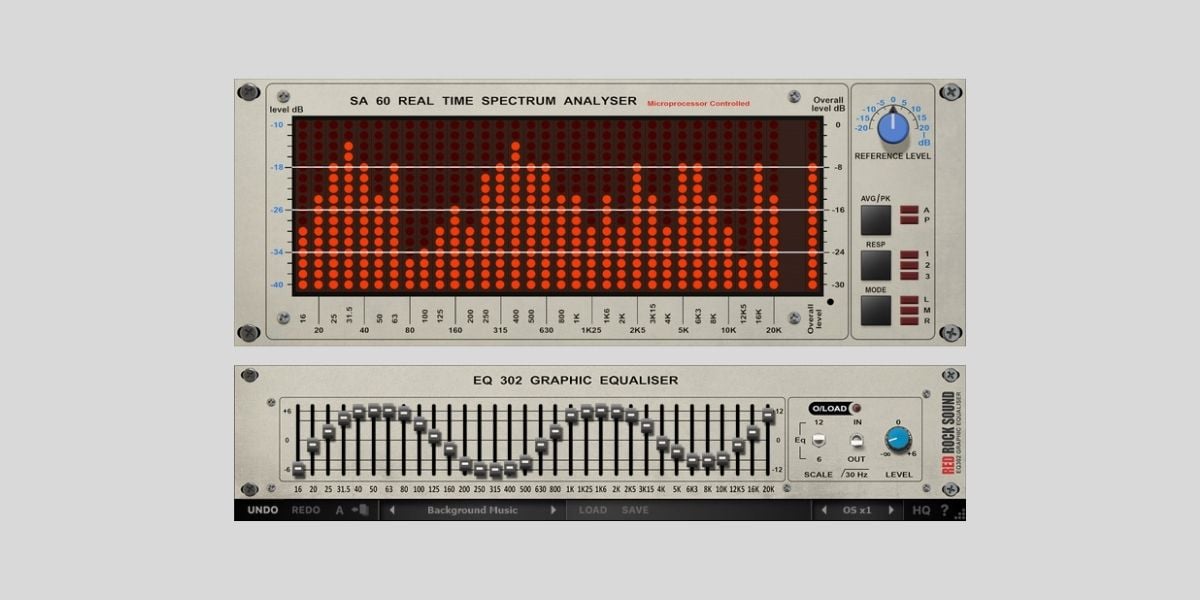Grab the 25 band fader on EQ 302
1200x600 pixels.
coord(328,432)
